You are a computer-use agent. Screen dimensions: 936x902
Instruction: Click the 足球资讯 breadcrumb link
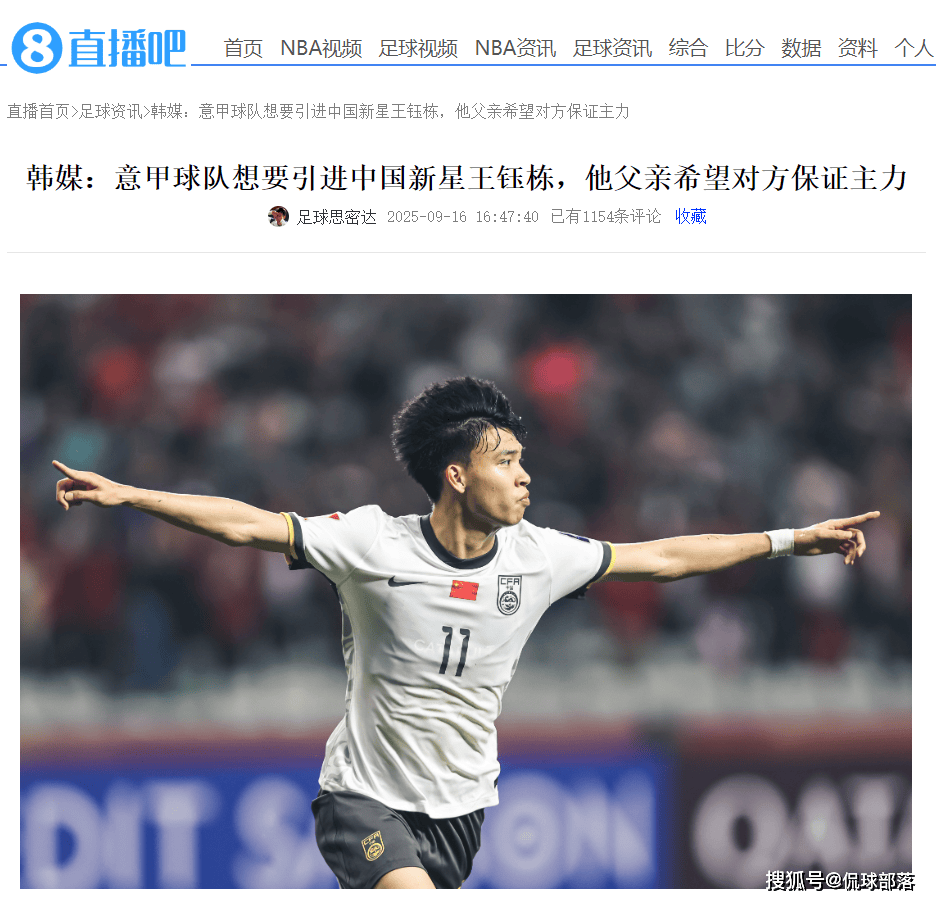click(x=110, y=112)
